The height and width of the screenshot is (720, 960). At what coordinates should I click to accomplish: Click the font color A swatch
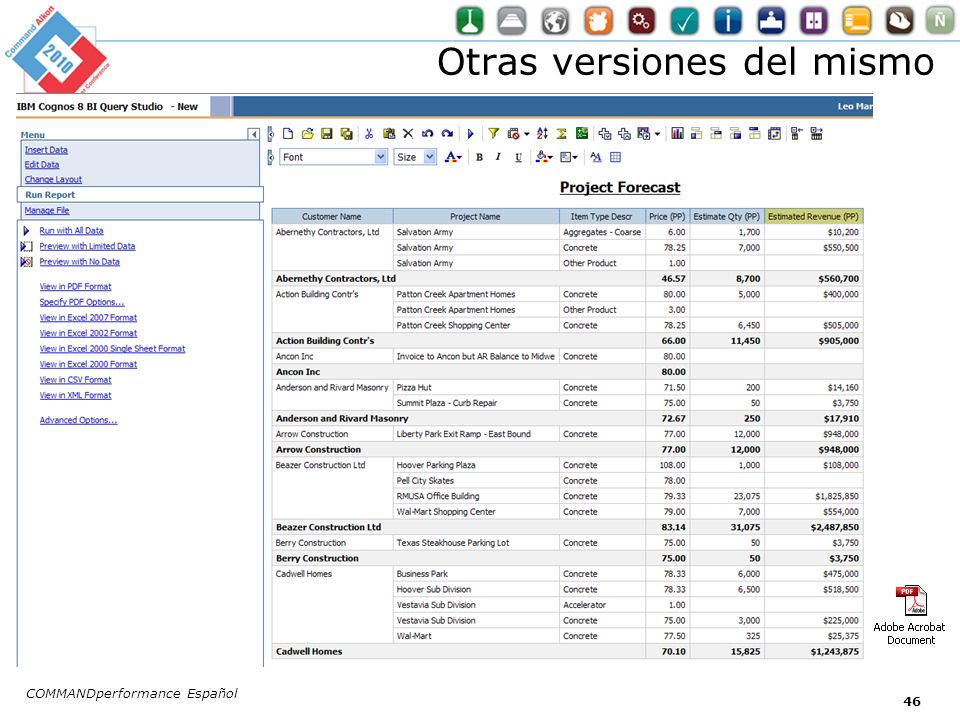450,157
